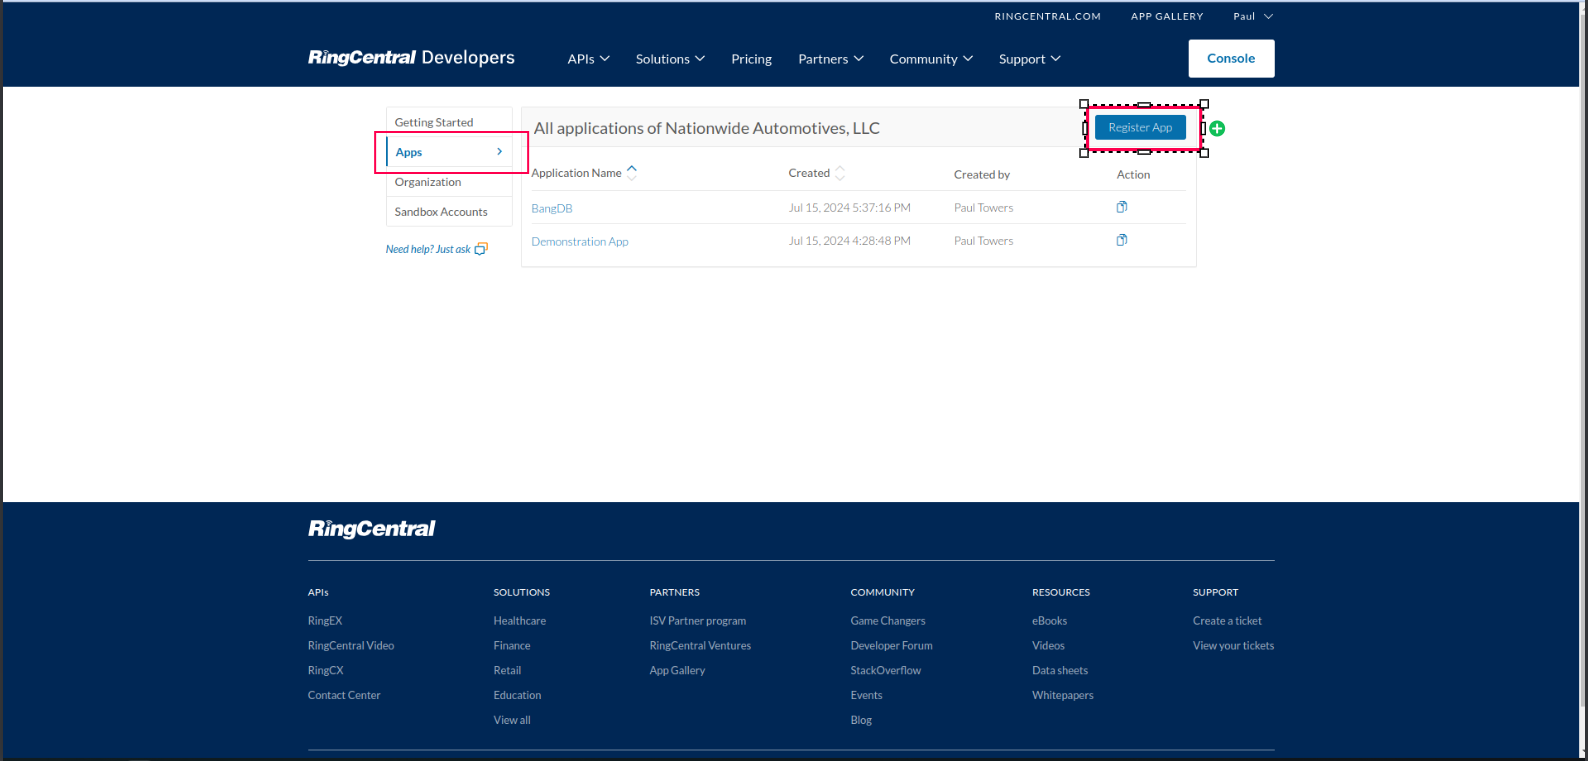Click View your tickets in the footer
This screenshot has height=761, width=1588.
pos(1233,646)
